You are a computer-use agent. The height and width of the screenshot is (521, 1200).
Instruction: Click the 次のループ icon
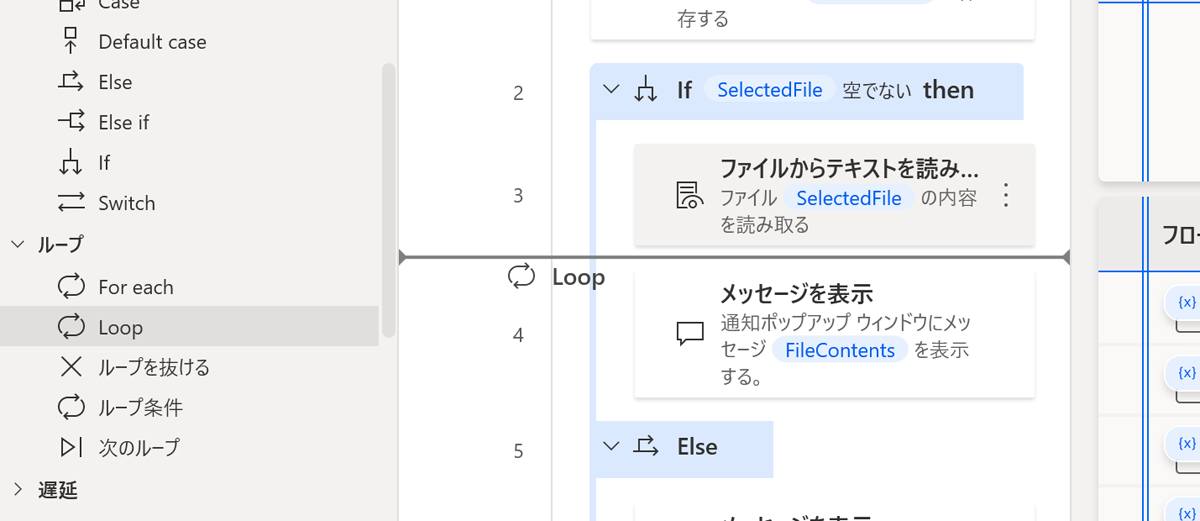pyautogui.click(x=71, y=447)
